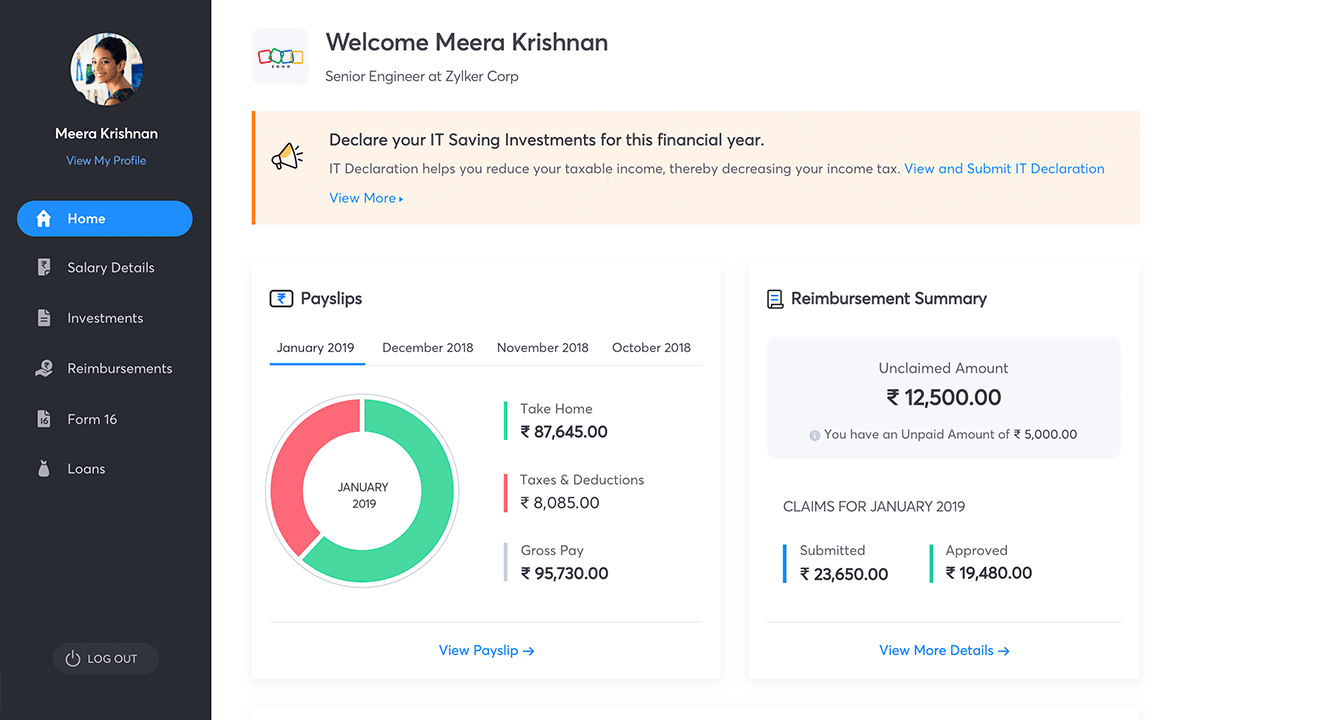Click the megaphone announcement icon
The height and width of the screenshot is (720, 1320).
pos(287,157)
